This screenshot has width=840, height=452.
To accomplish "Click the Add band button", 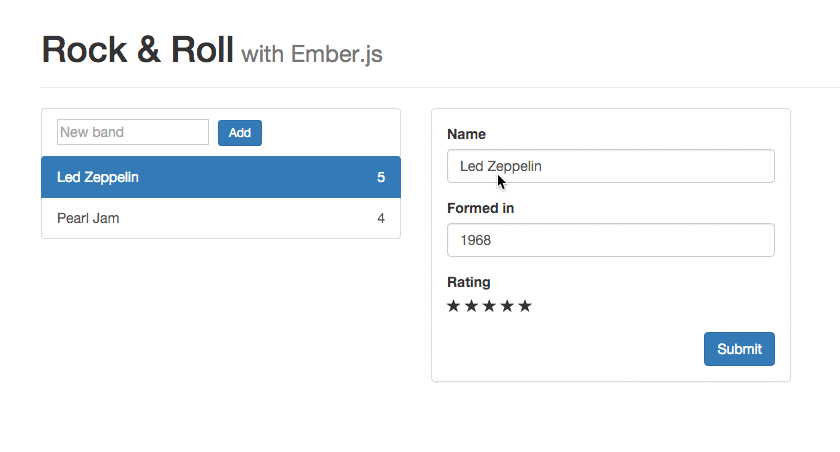I will [240, 133].
